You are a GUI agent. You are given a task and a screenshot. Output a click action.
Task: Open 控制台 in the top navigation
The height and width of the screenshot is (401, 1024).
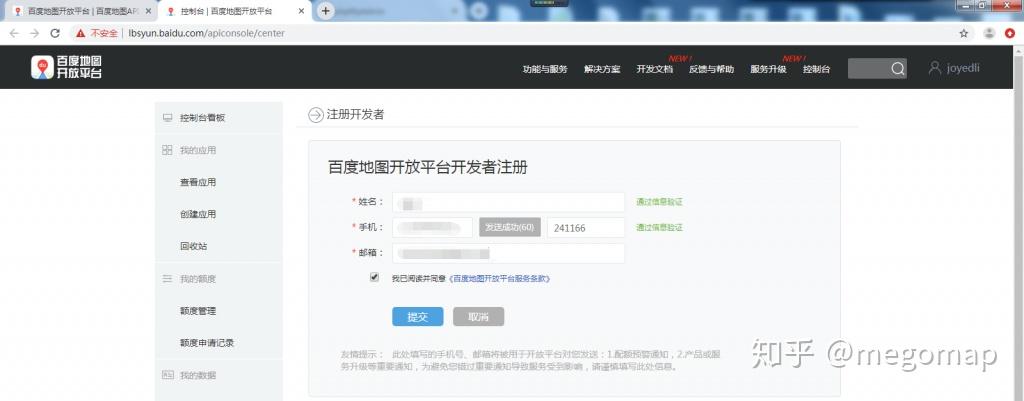(x=816, y=69)
